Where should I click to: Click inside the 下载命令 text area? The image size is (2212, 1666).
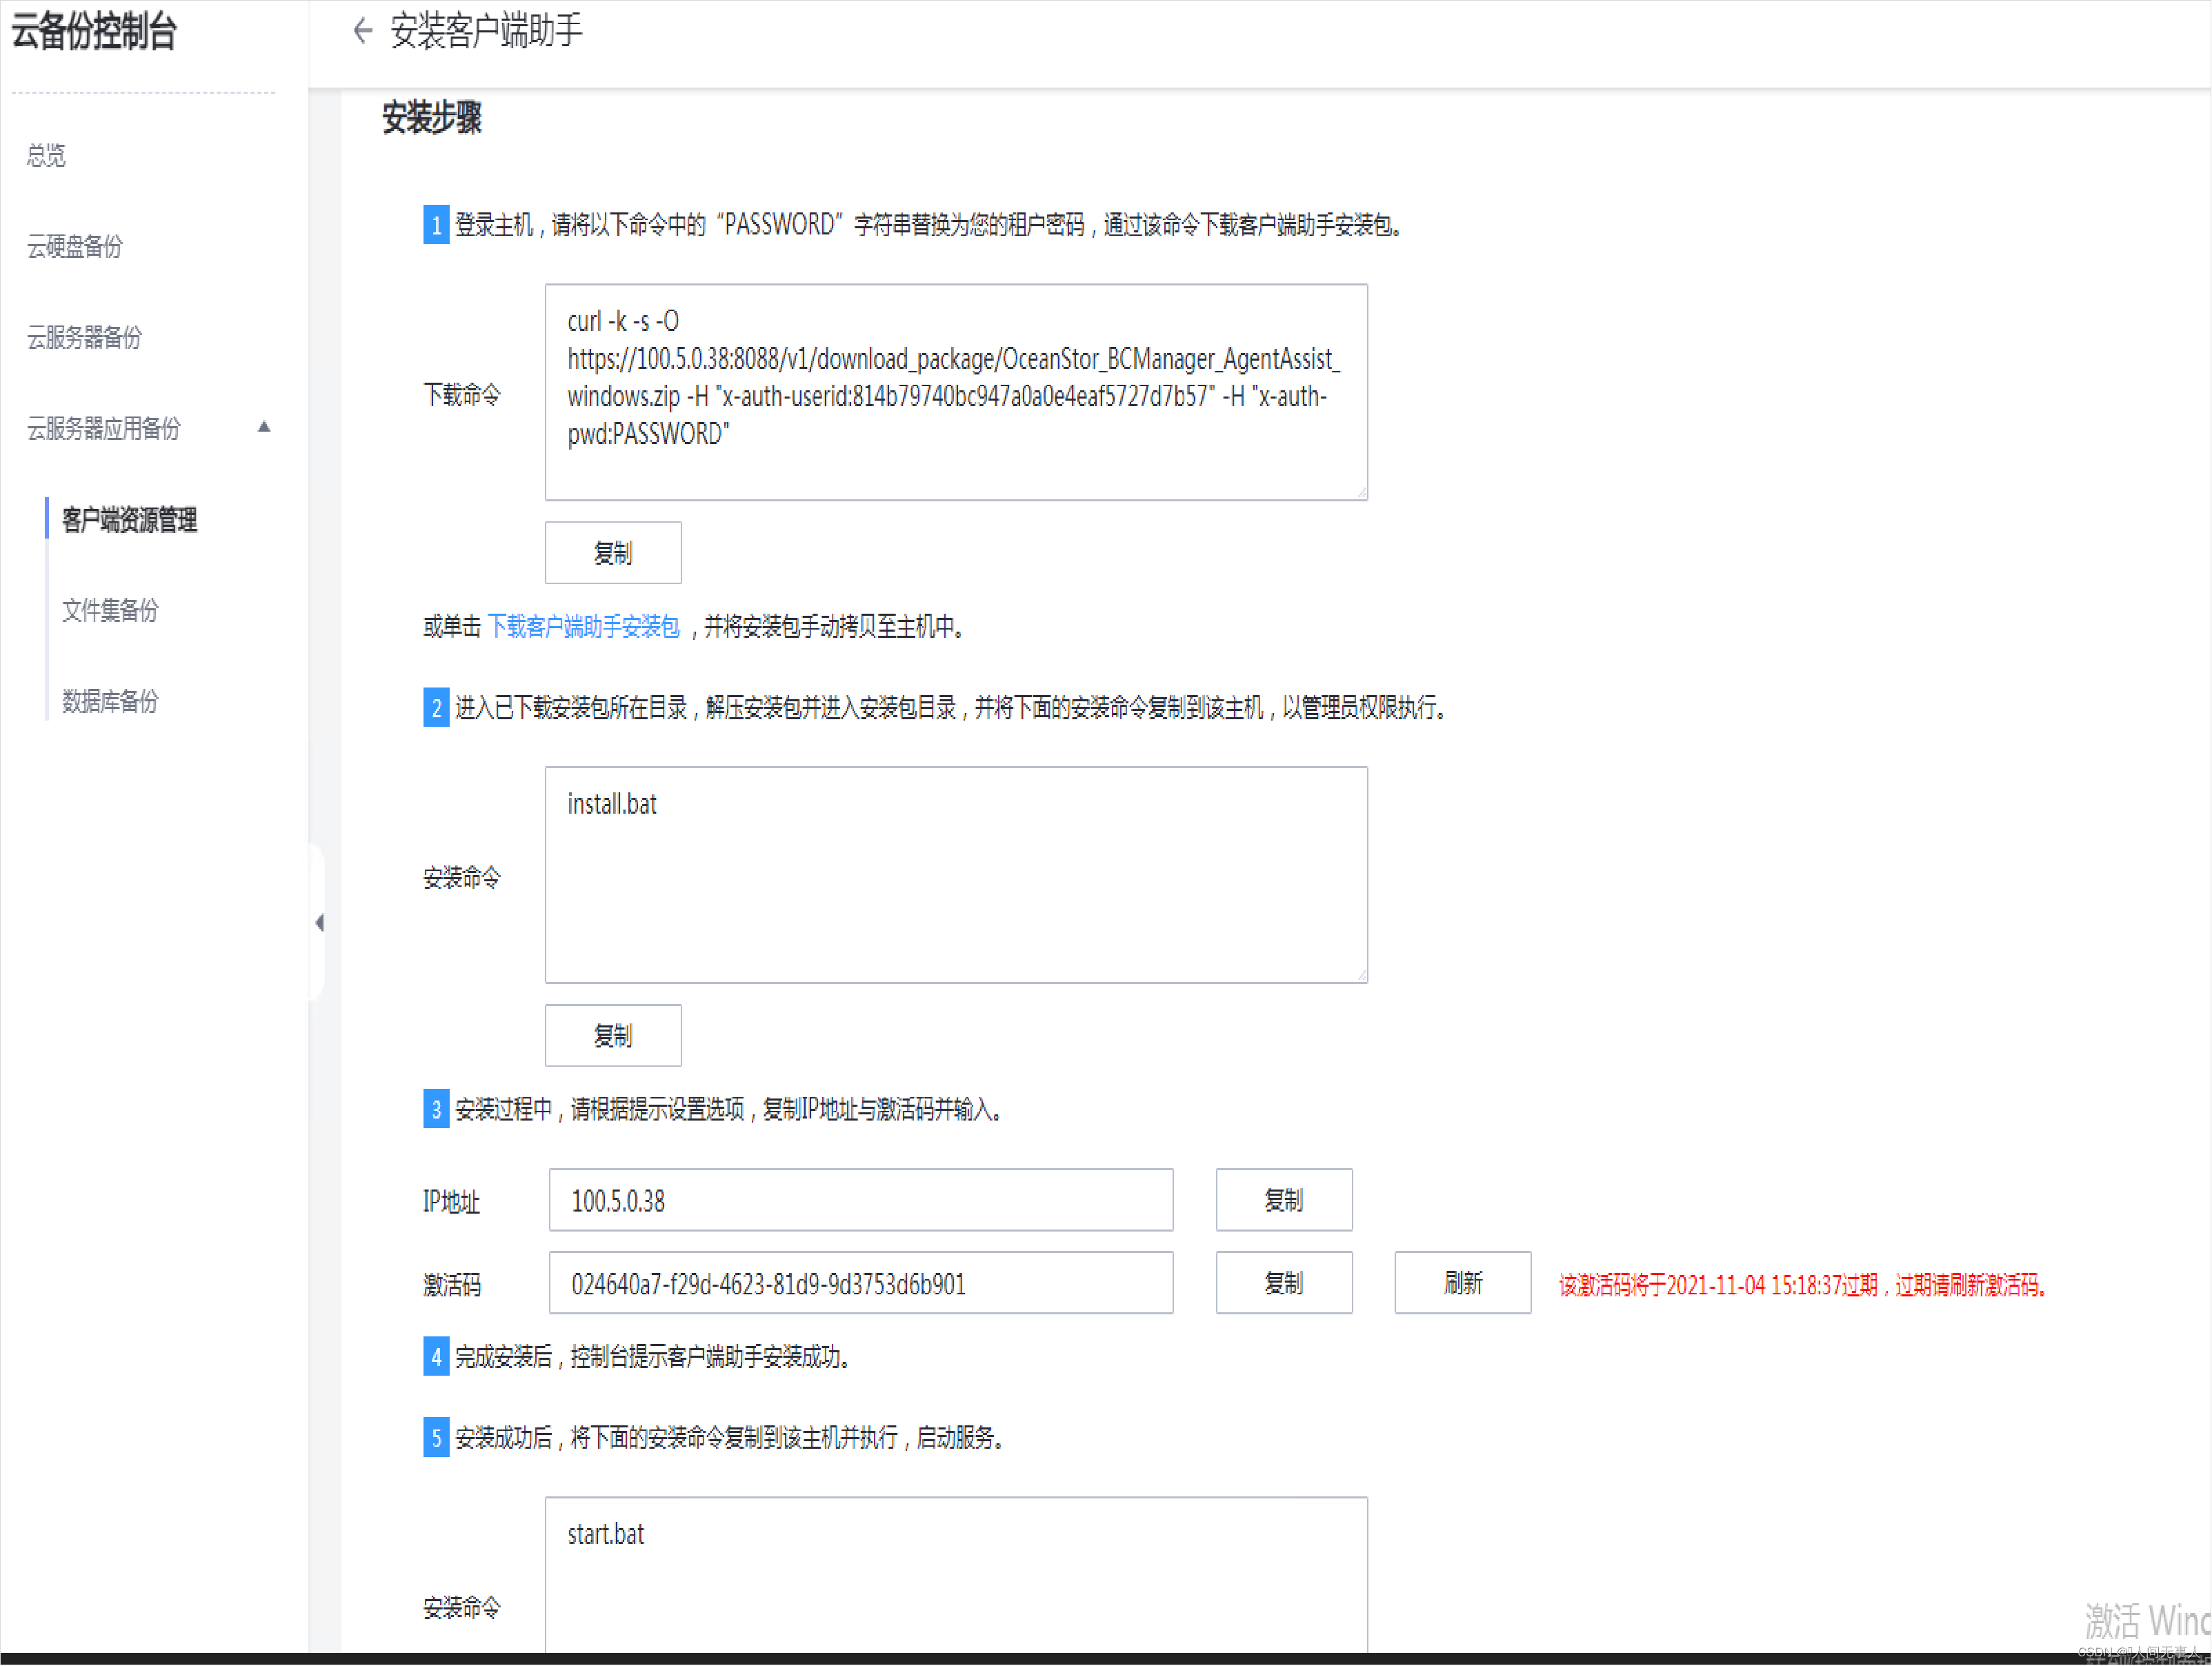tap(956, 392)
